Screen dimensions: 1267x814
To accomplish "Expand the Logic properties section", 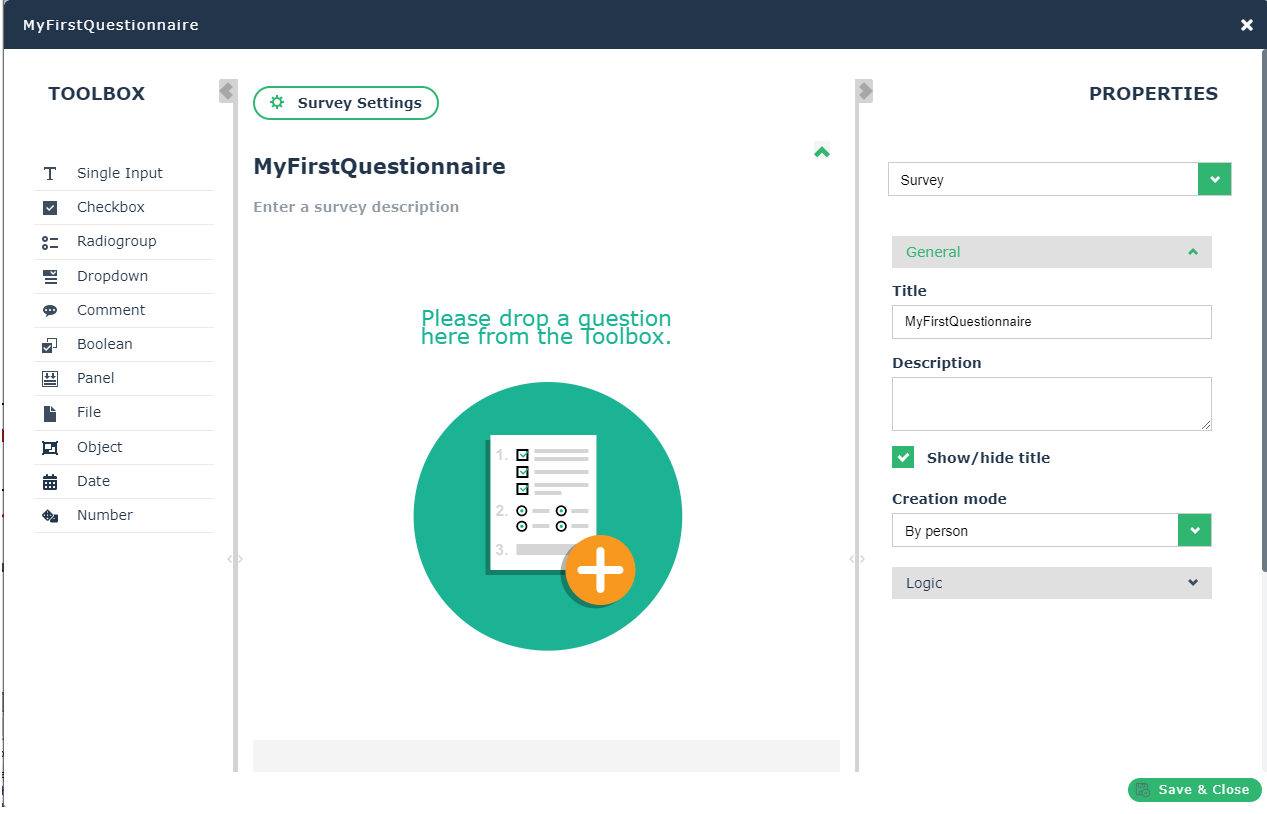I will [x=1051, y=583].
